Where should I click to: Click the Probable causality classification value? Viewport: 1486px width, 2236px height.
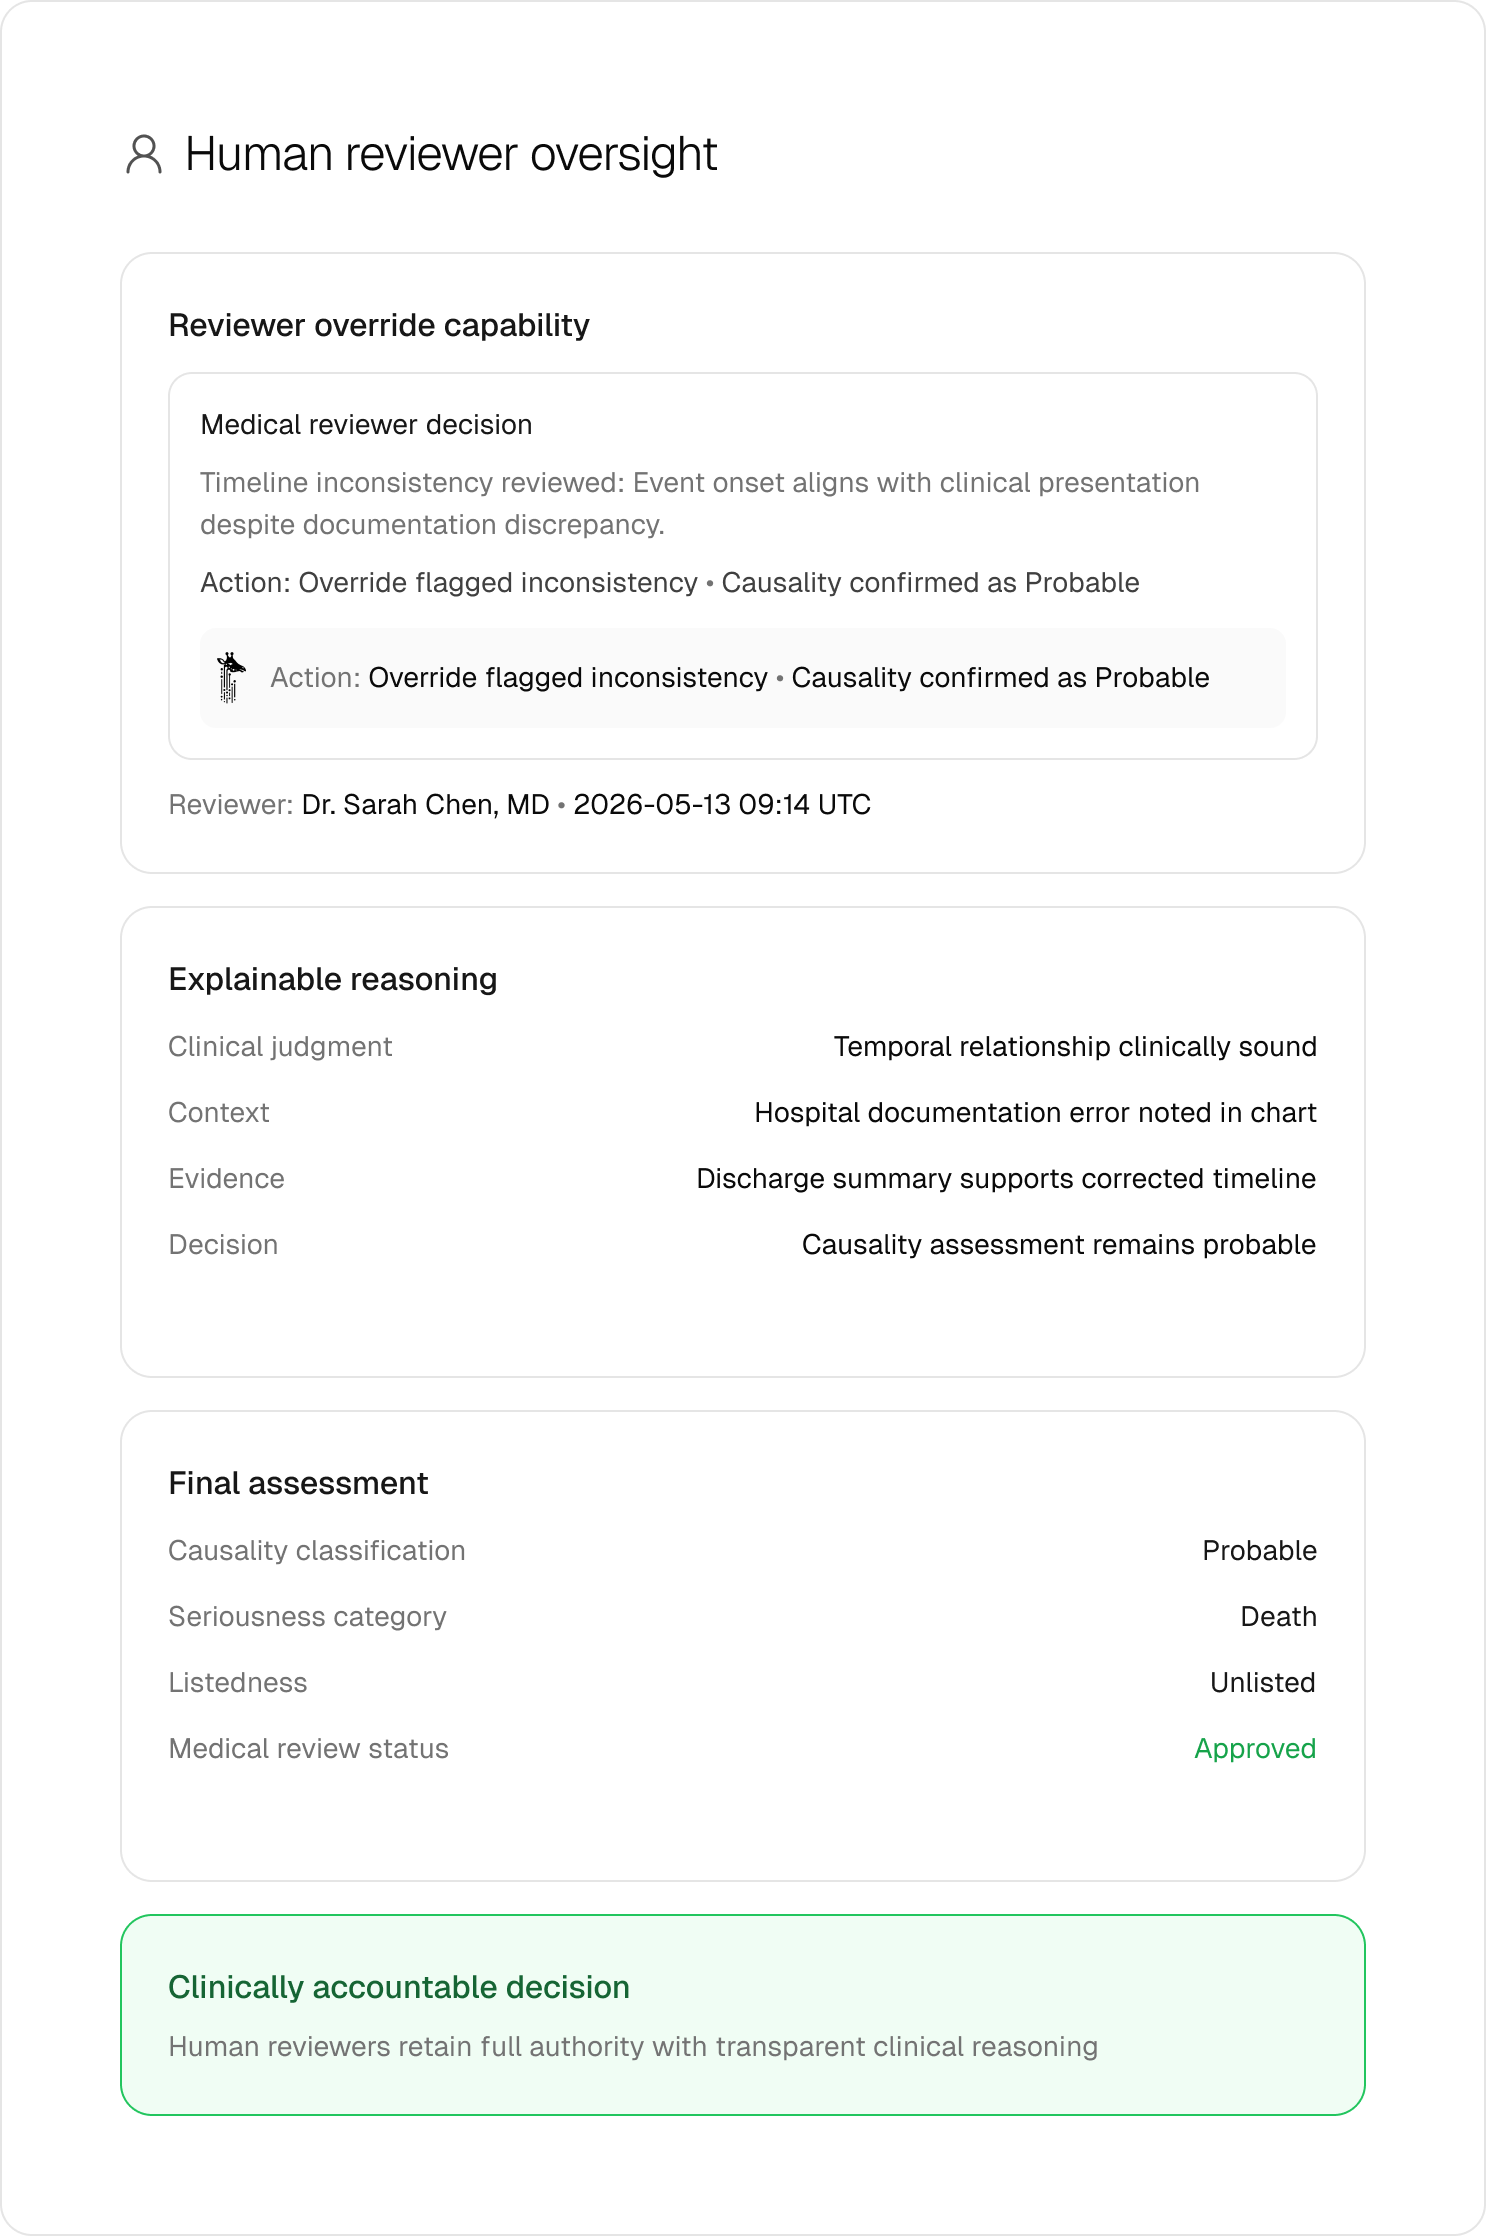click(x=1259, y=1551)
